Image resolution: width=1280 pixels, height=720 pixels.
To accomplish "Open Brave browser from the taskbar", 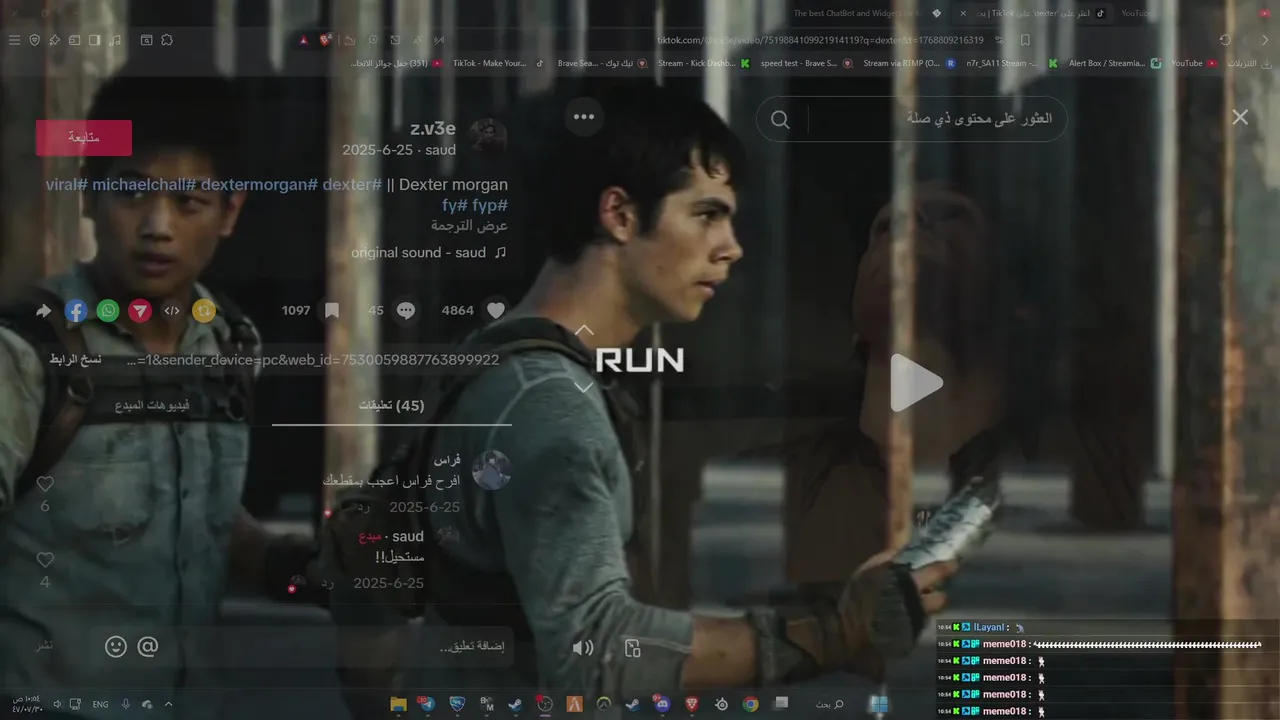I will pos(692,704).
